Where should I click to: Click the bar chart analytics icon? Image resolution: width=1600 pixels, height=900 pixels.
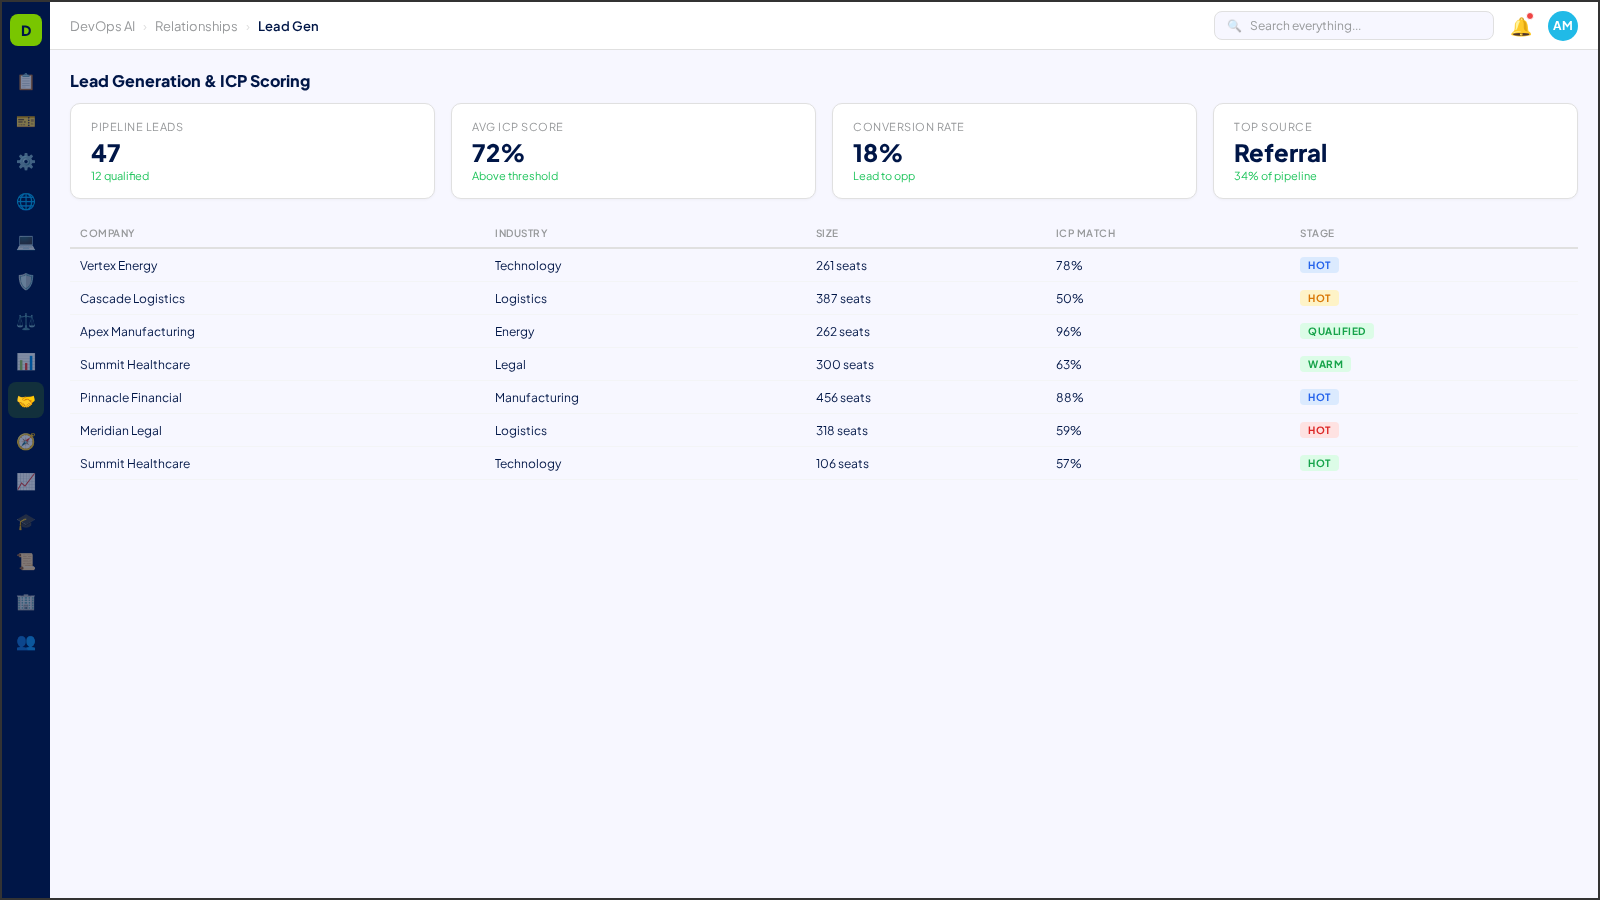pos(25,361)
